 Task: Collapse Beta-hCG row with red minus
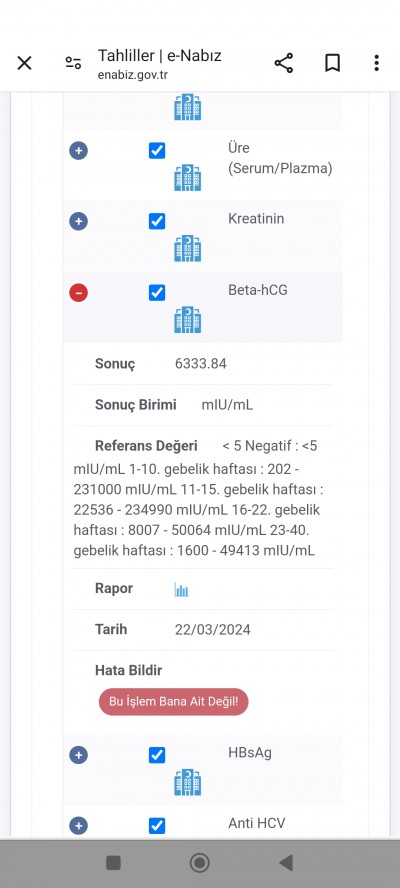point(79,293)
